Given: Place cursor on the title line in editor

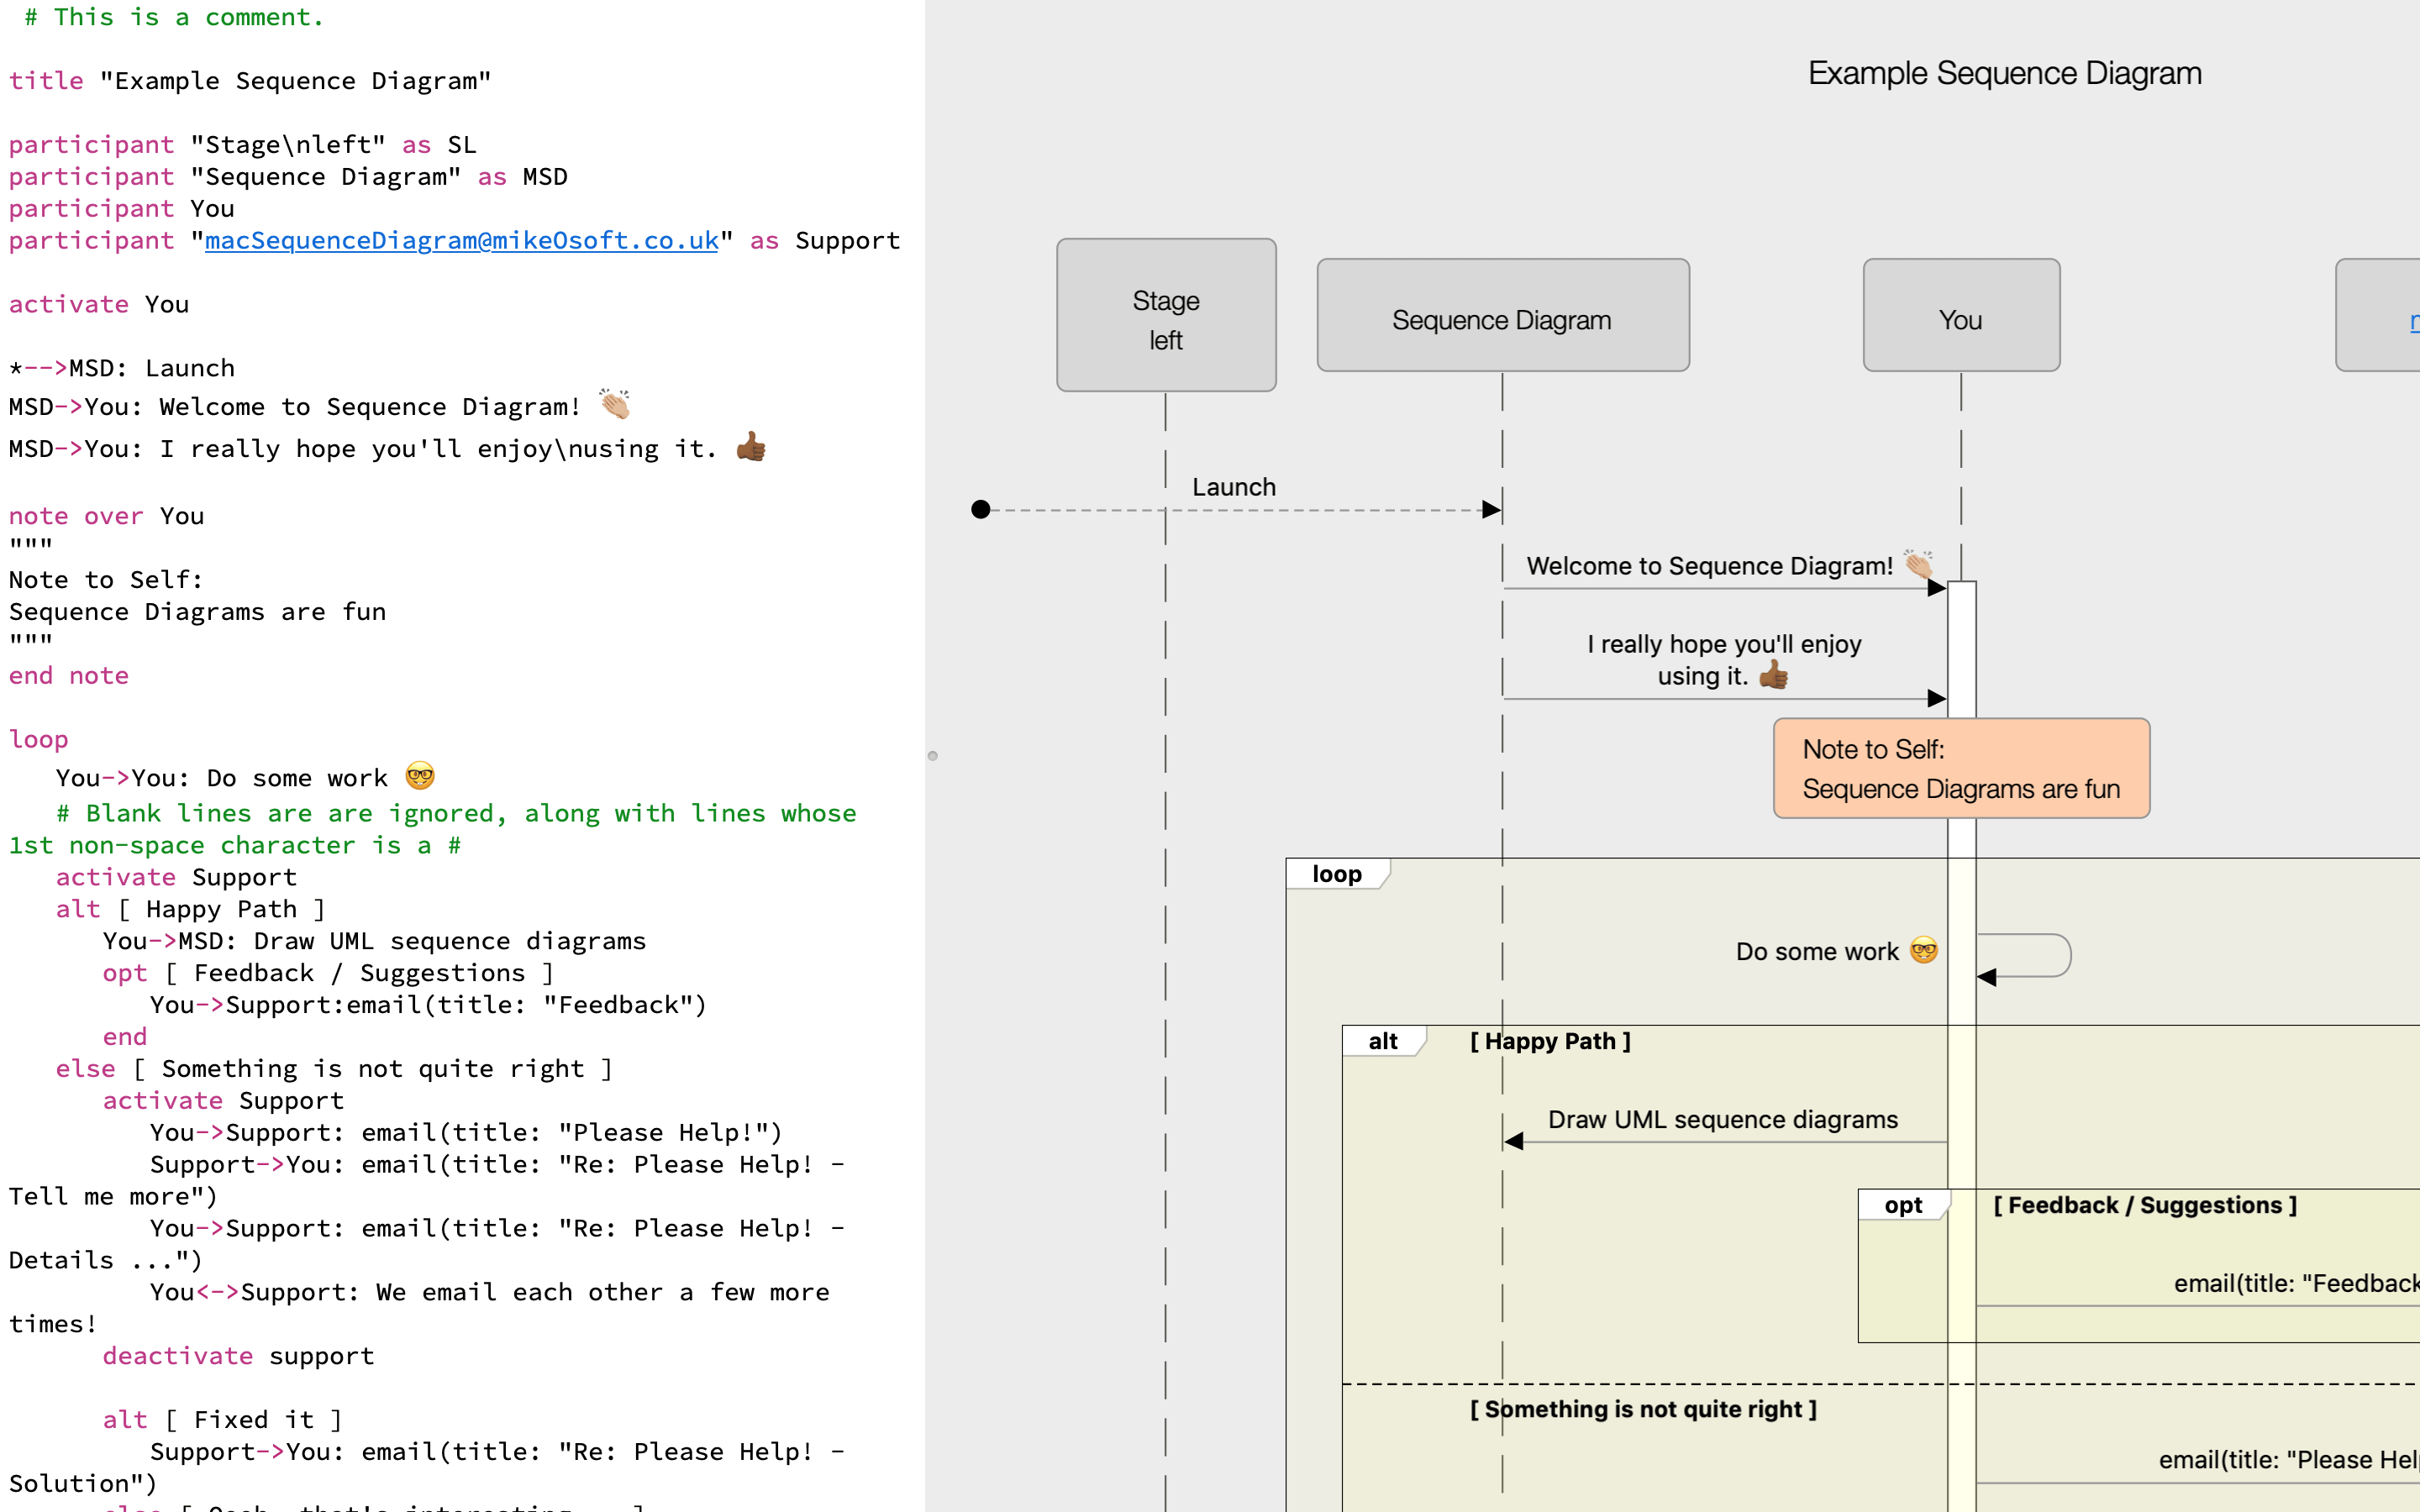Looking at the screenshot, I should tap(250, 81).
